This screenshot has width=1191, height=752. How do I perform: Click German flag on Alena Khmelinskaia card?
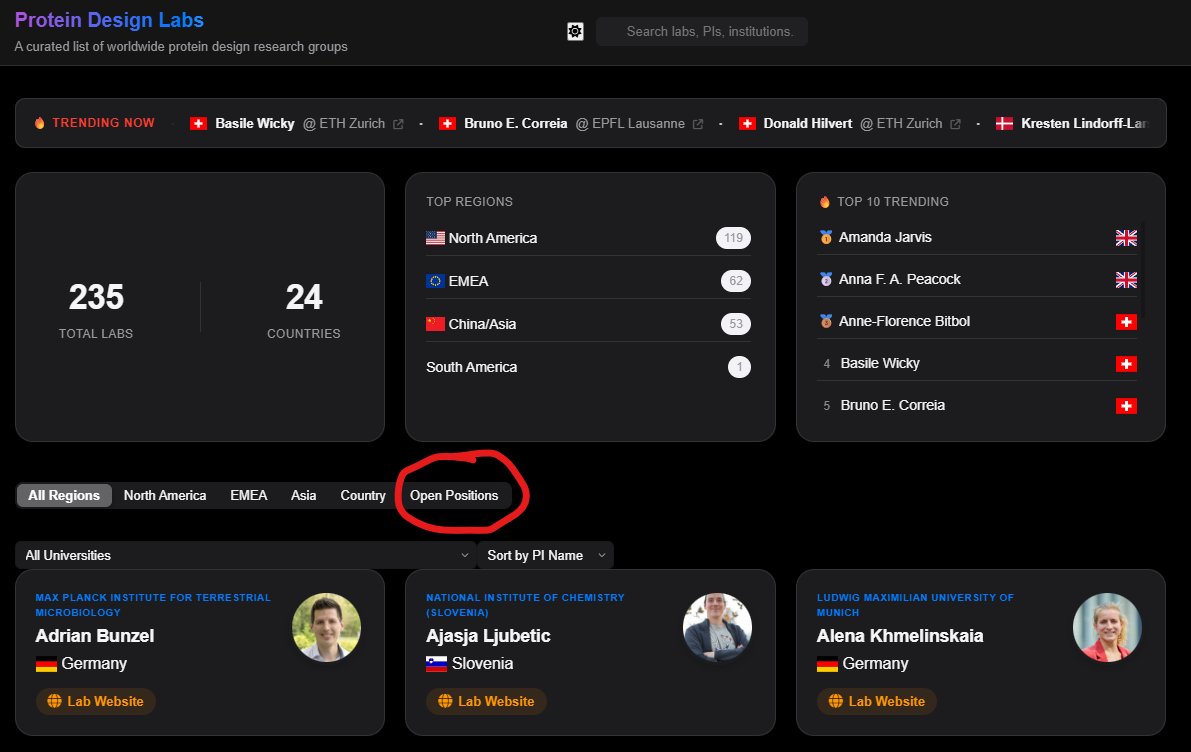[827, 664]
